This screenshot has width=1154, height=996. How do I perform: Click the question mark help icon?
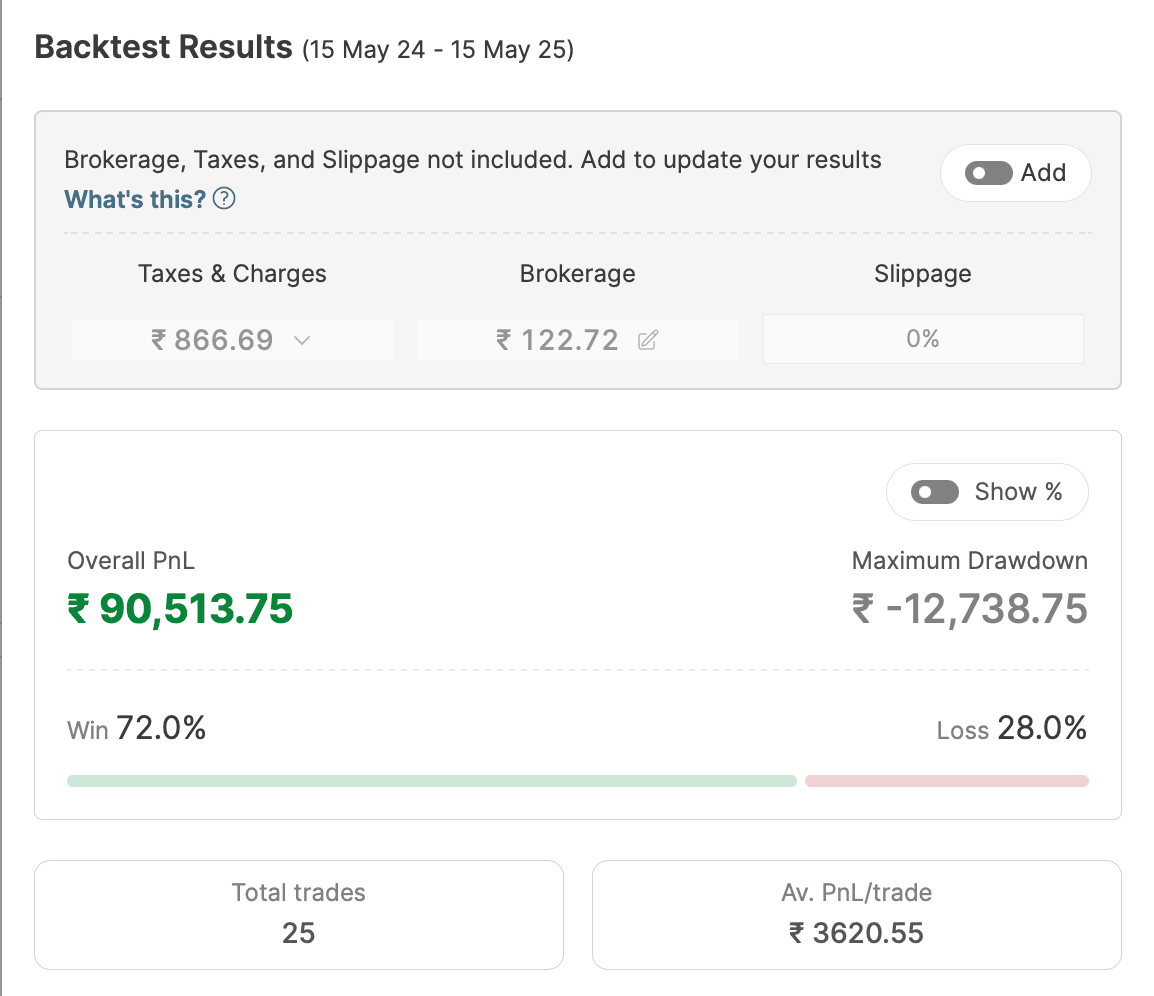(225, 199)
